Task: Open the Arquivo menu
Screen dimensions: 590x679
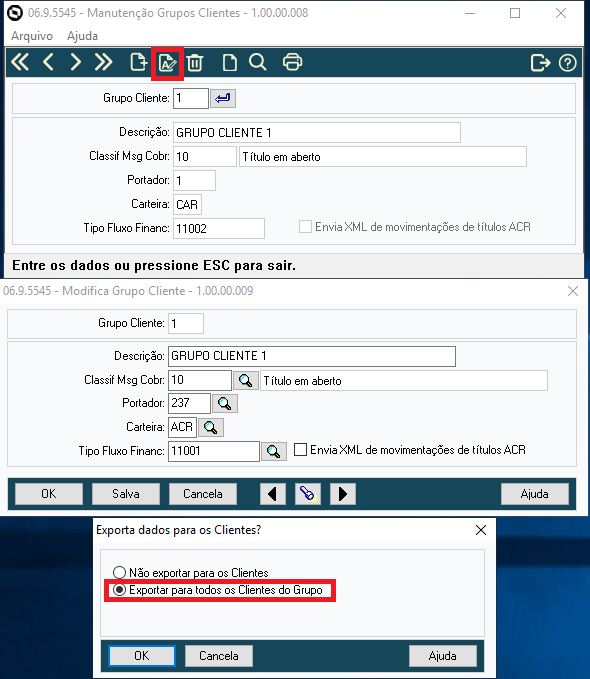Action: pos(32,36)
